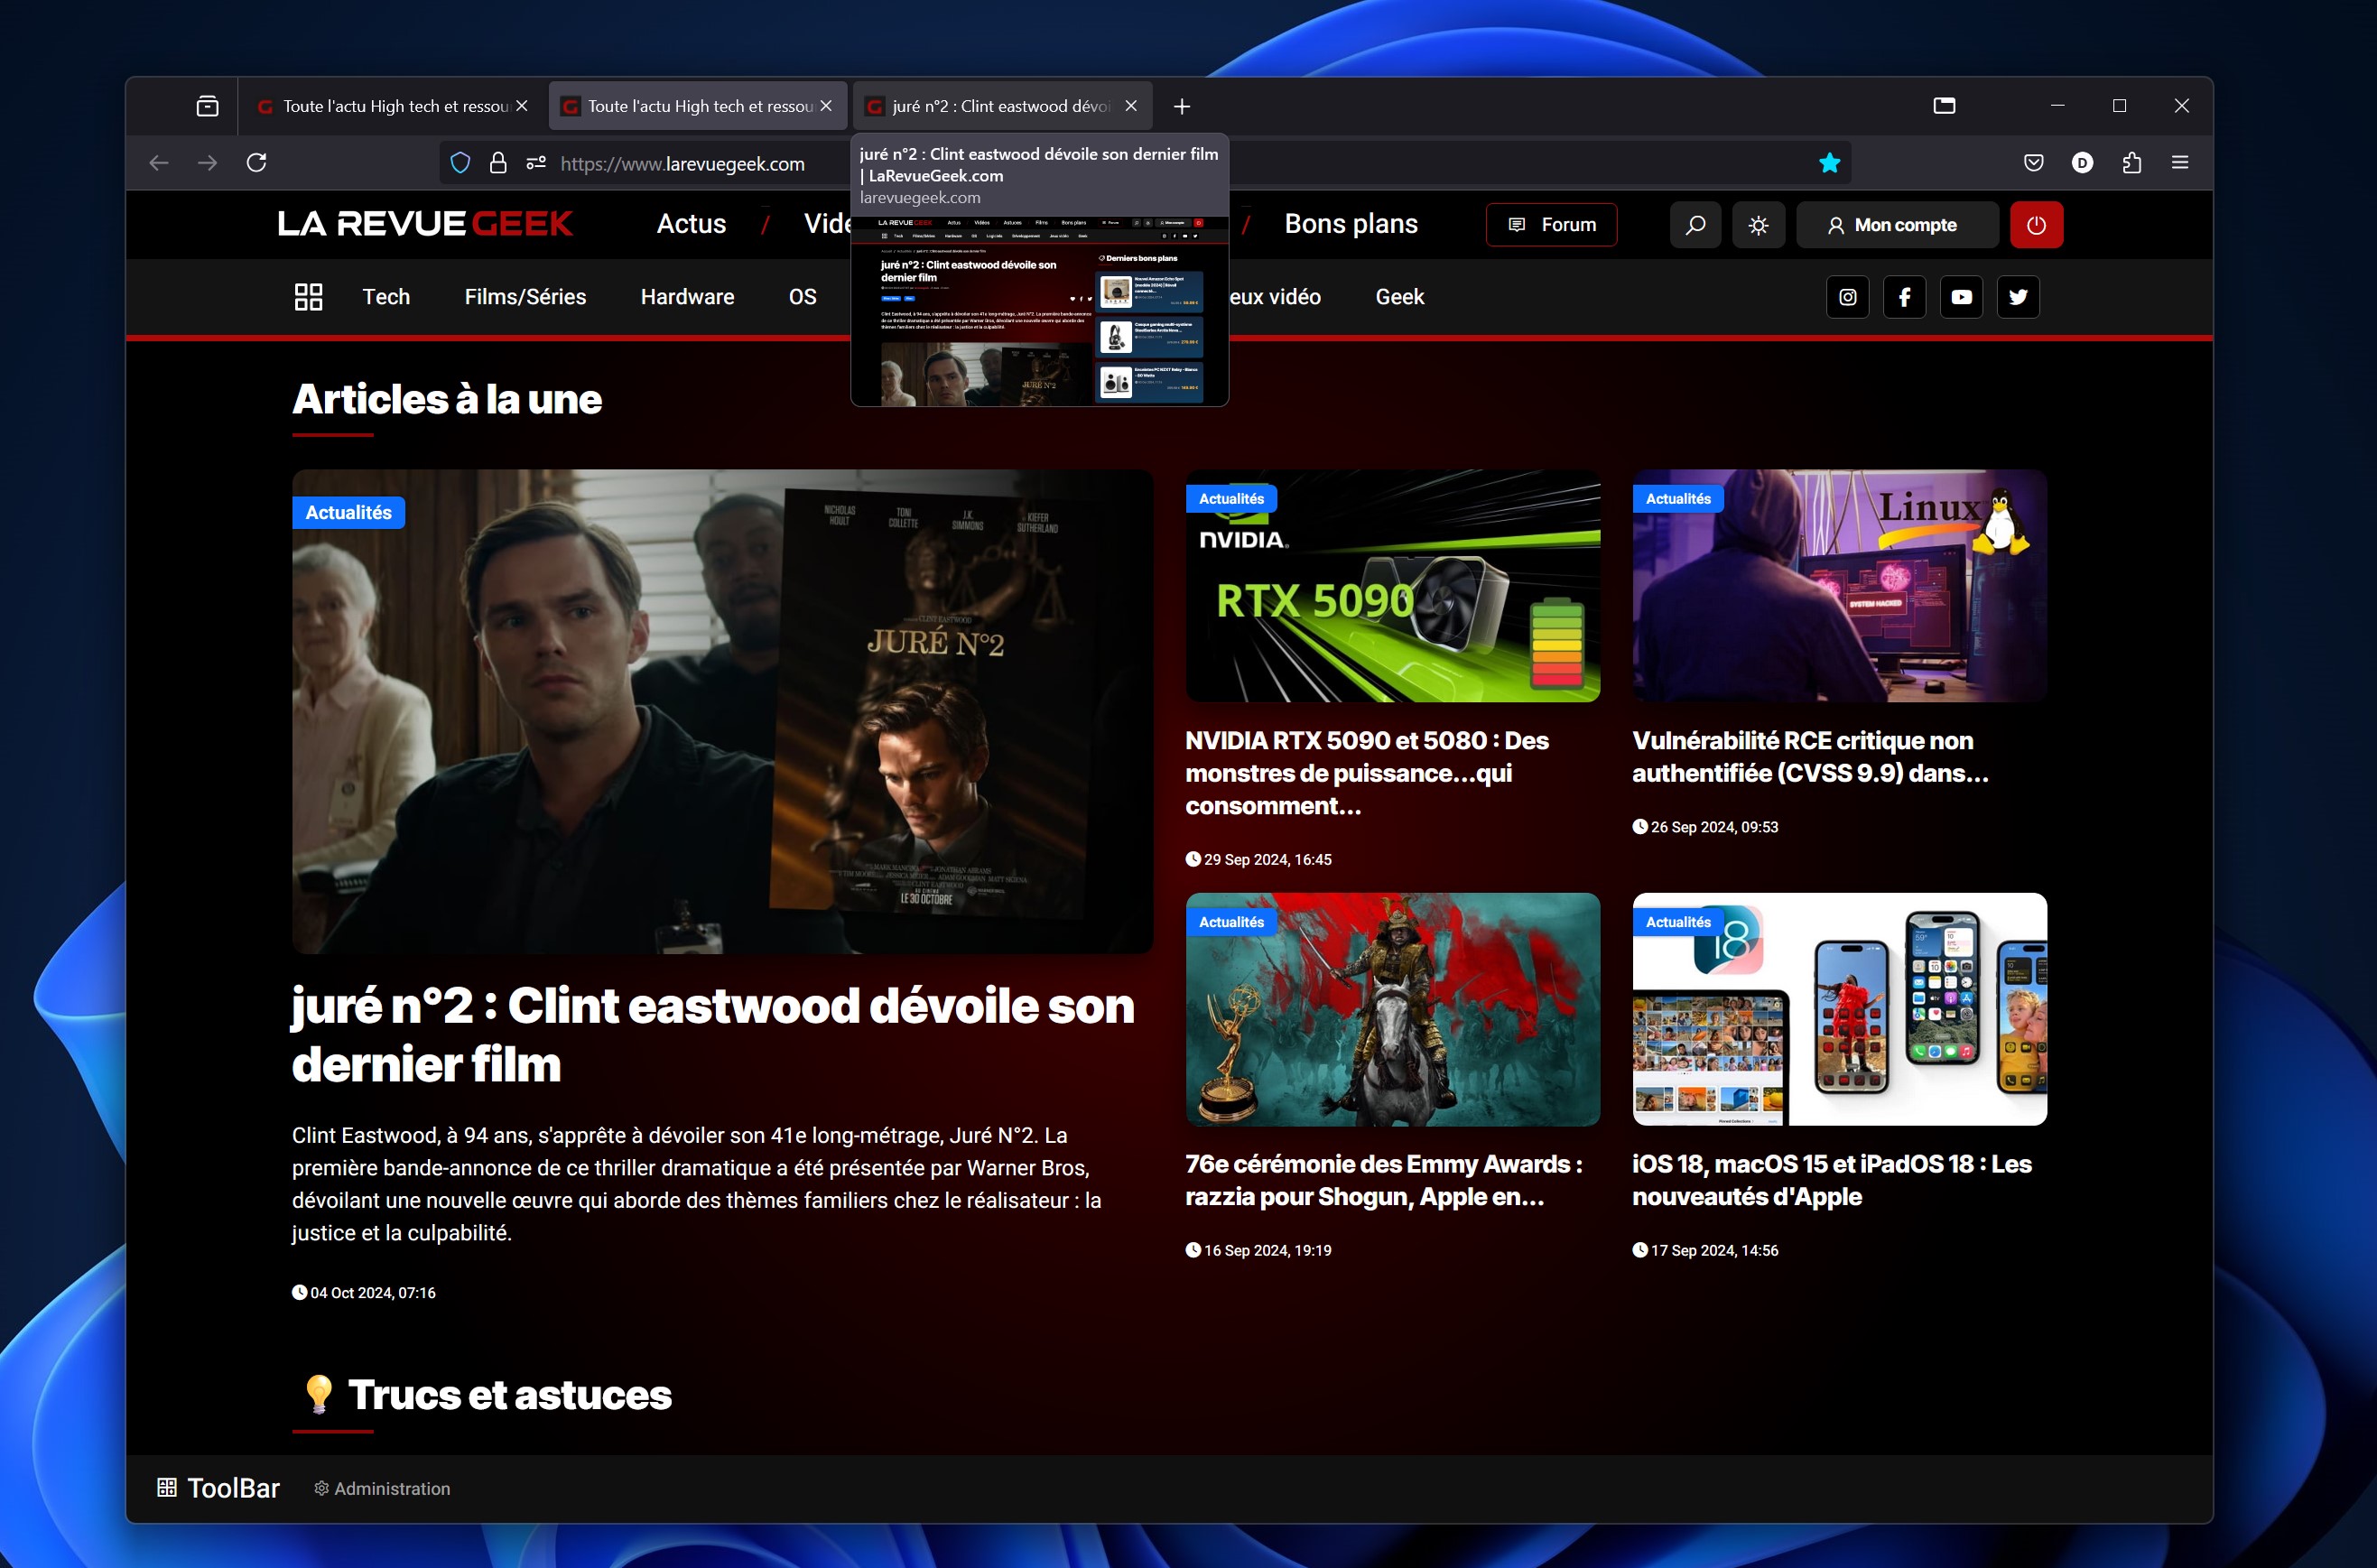Screen dimensions: 2377x1568
Task: Click the Save to Pocket icon
Action: (x=2033, y=163)
